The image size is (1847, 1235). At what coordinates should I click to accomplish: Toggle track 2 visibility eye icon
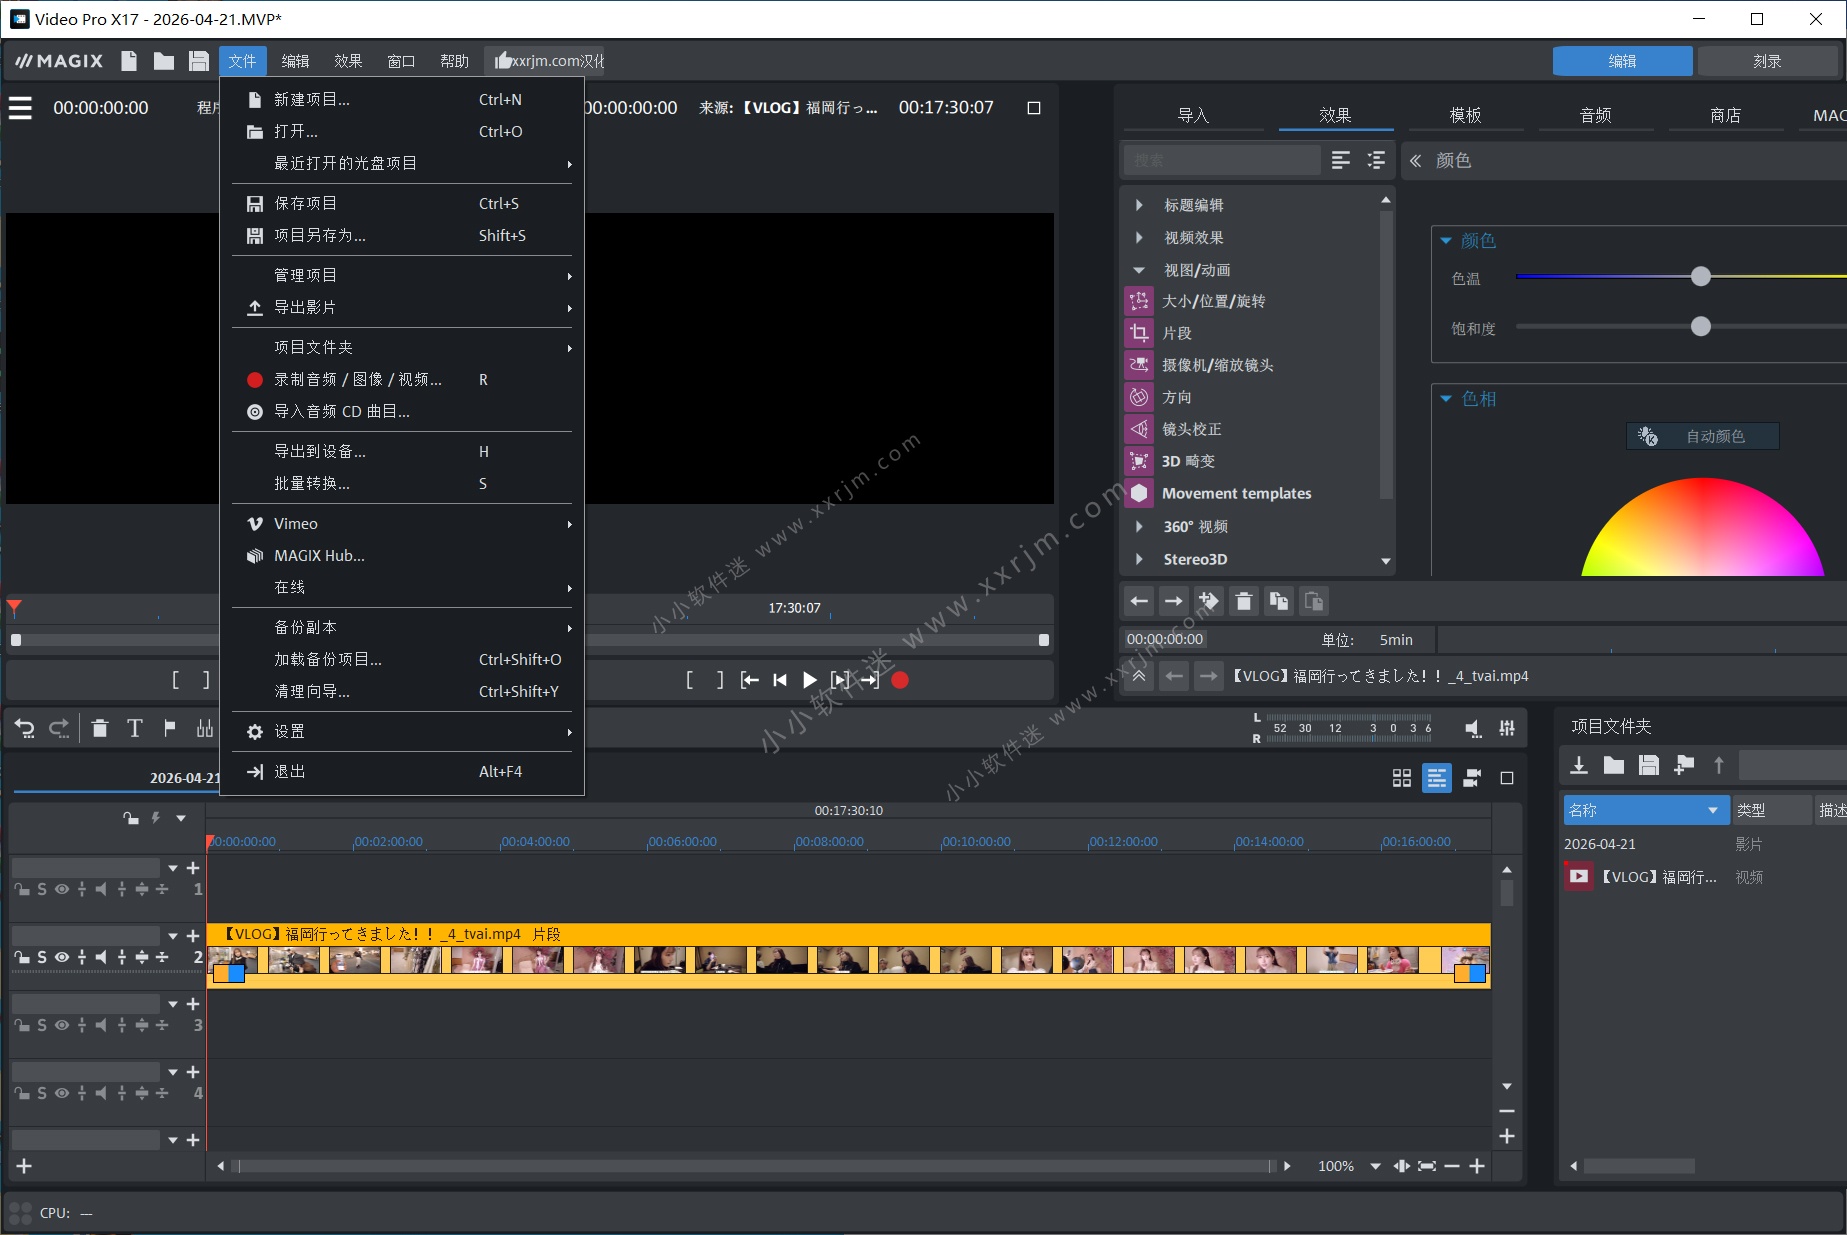point(62,957)
